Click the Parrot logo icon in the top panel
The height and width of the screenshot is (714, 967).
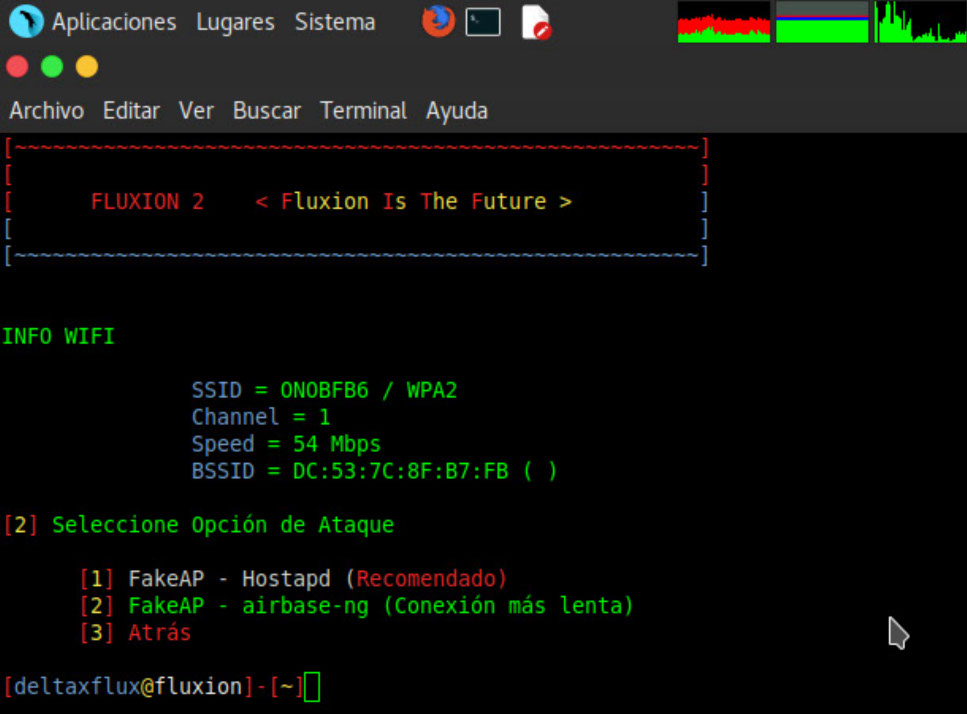[25, 22]
